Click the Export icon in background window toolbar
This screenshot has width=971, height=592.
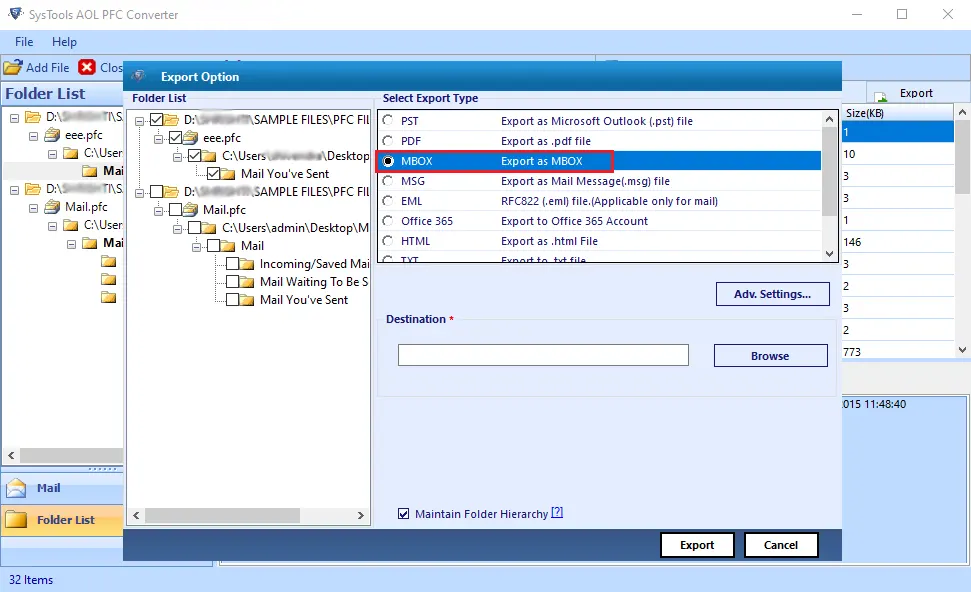[881, 96]
